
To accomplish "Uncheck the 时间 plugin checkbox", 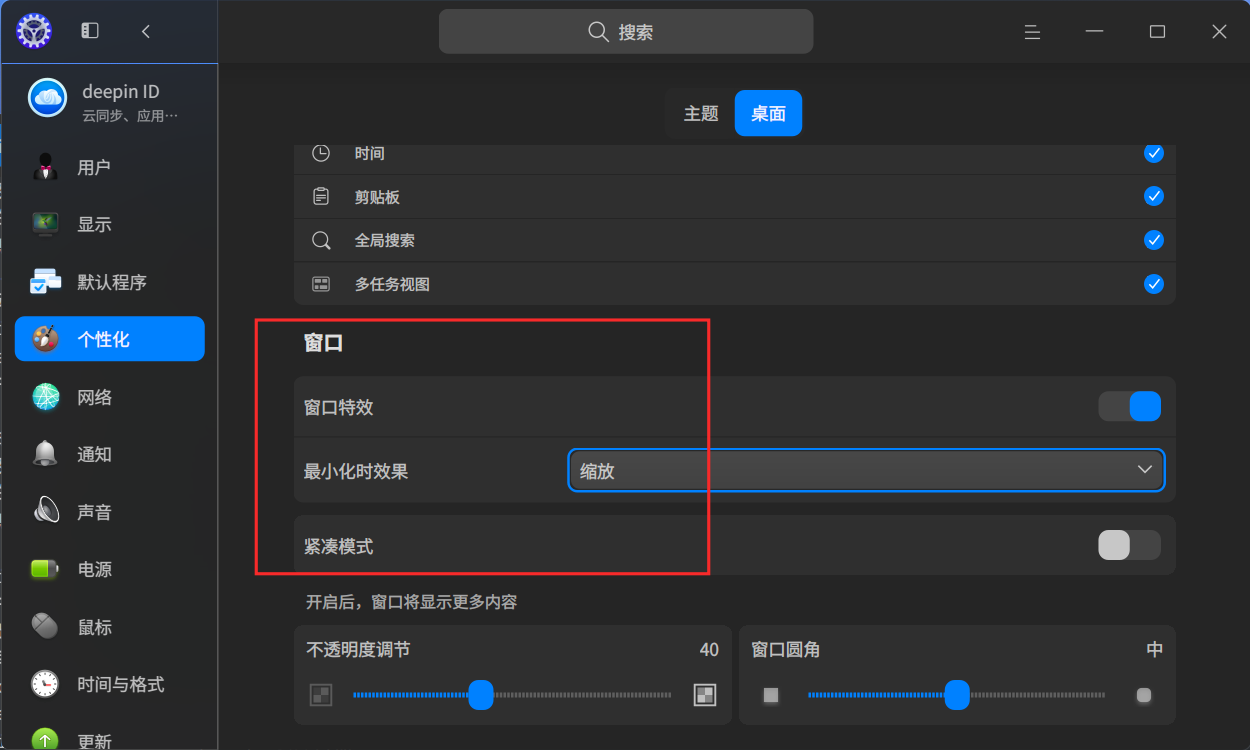I will [x=1154, y=153].
